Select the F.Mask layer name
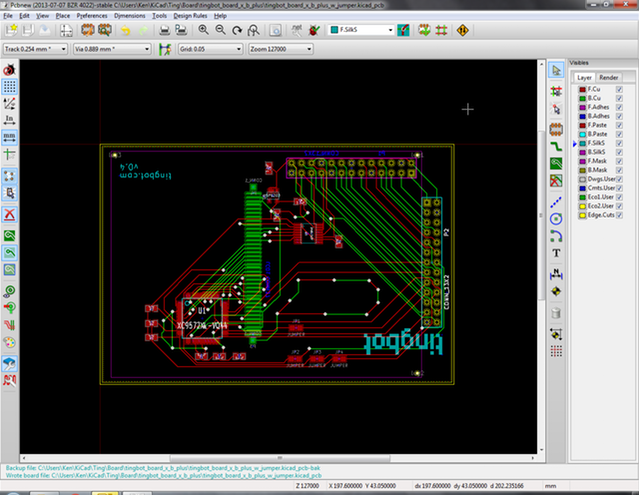This screenshot has height=495, width=639. pyautogui.click(x=597, y=161)
